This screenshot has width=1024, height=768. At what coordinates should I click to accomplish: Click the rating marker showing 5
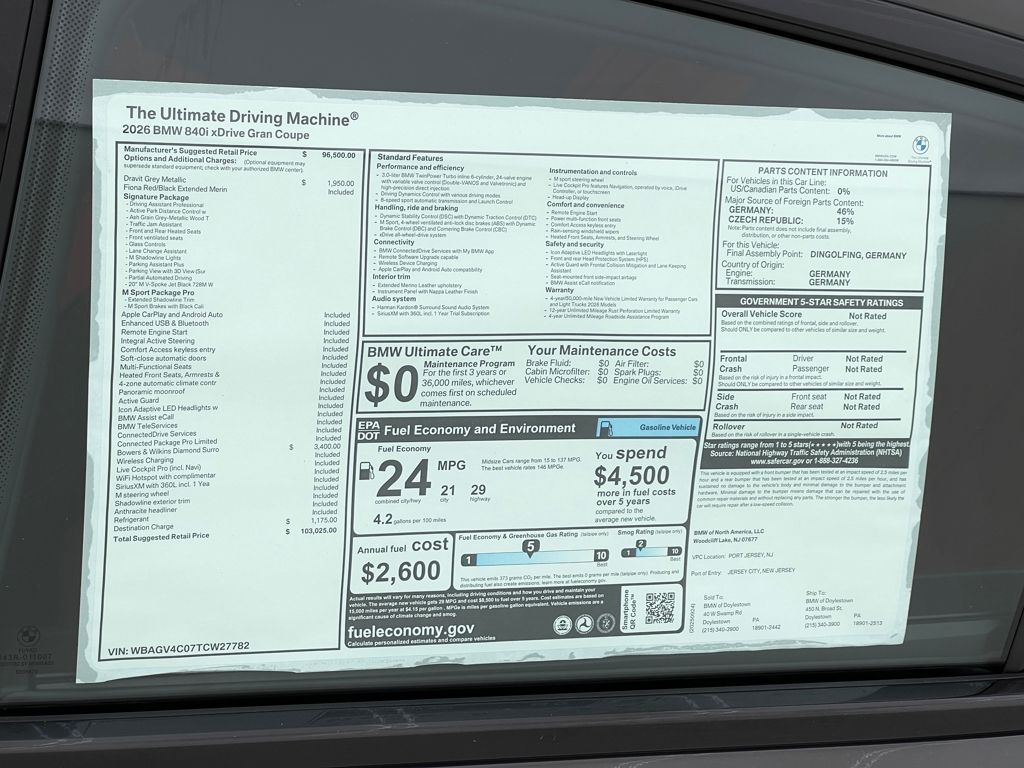531,547
